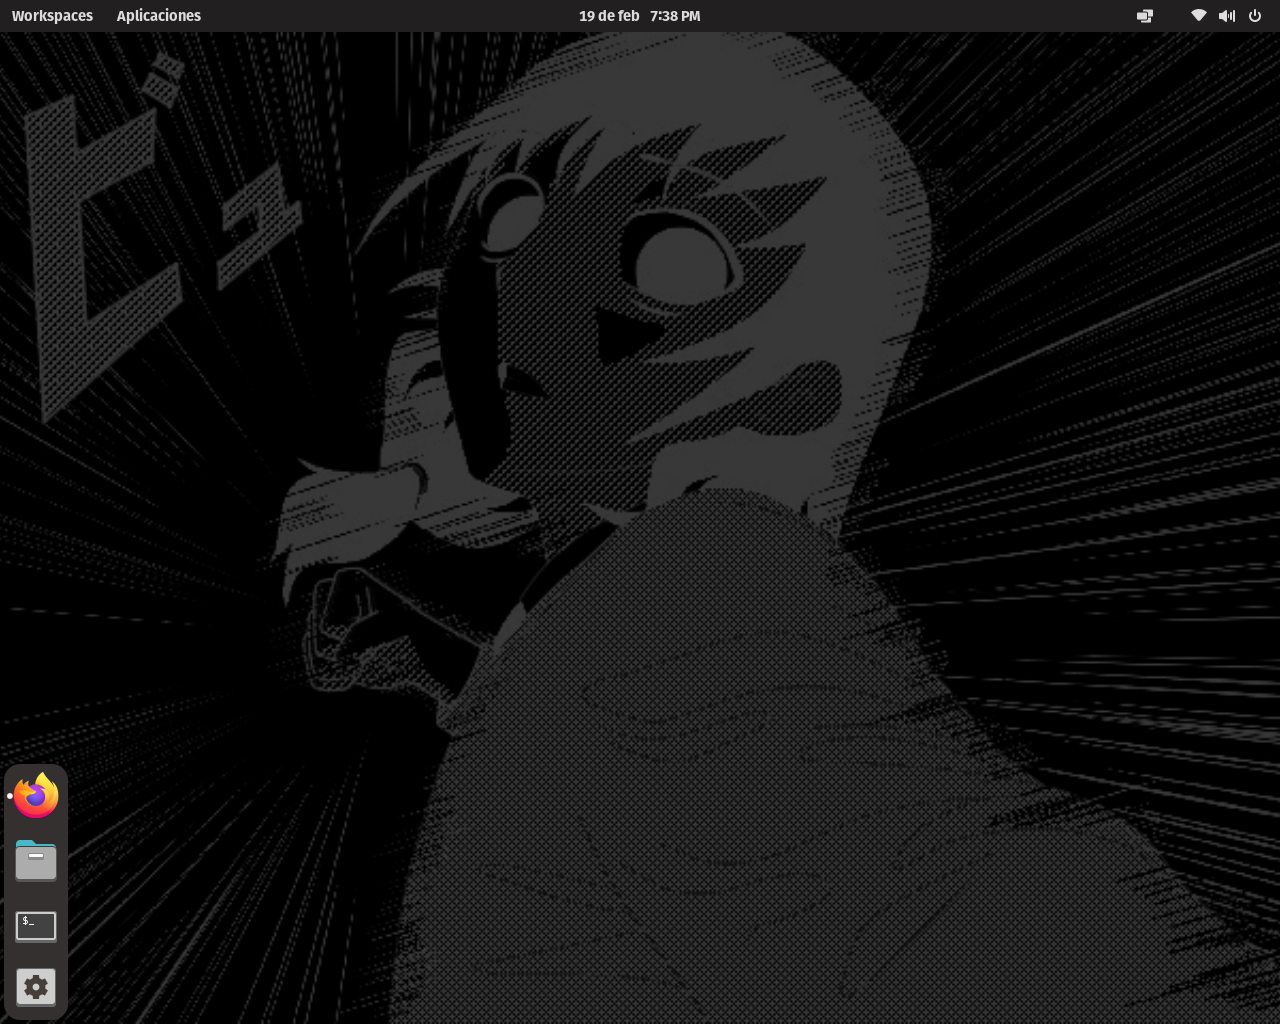Open the Workspaces overview

(52, 16)
